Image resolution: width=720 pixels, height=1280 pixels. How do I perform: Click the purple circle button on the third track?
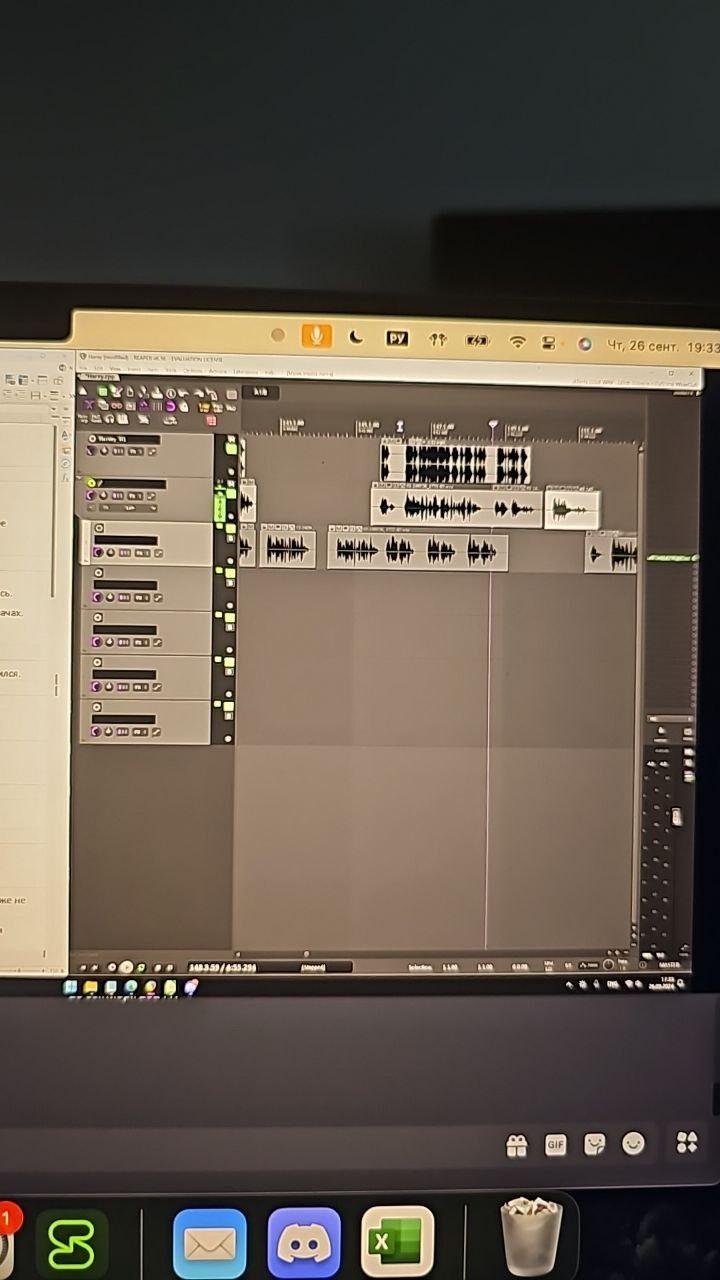(x=98, y=552)
